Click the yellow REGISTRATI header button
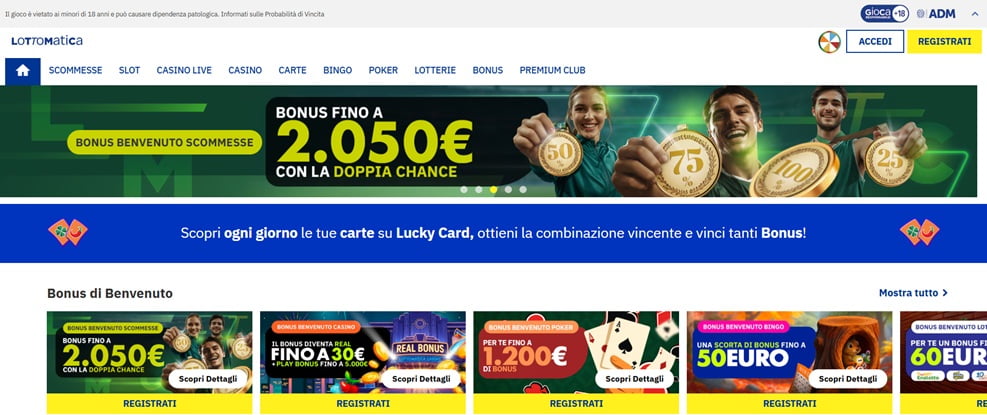The width and height of the screenshot is (987, 415). (x=944, y=42)
